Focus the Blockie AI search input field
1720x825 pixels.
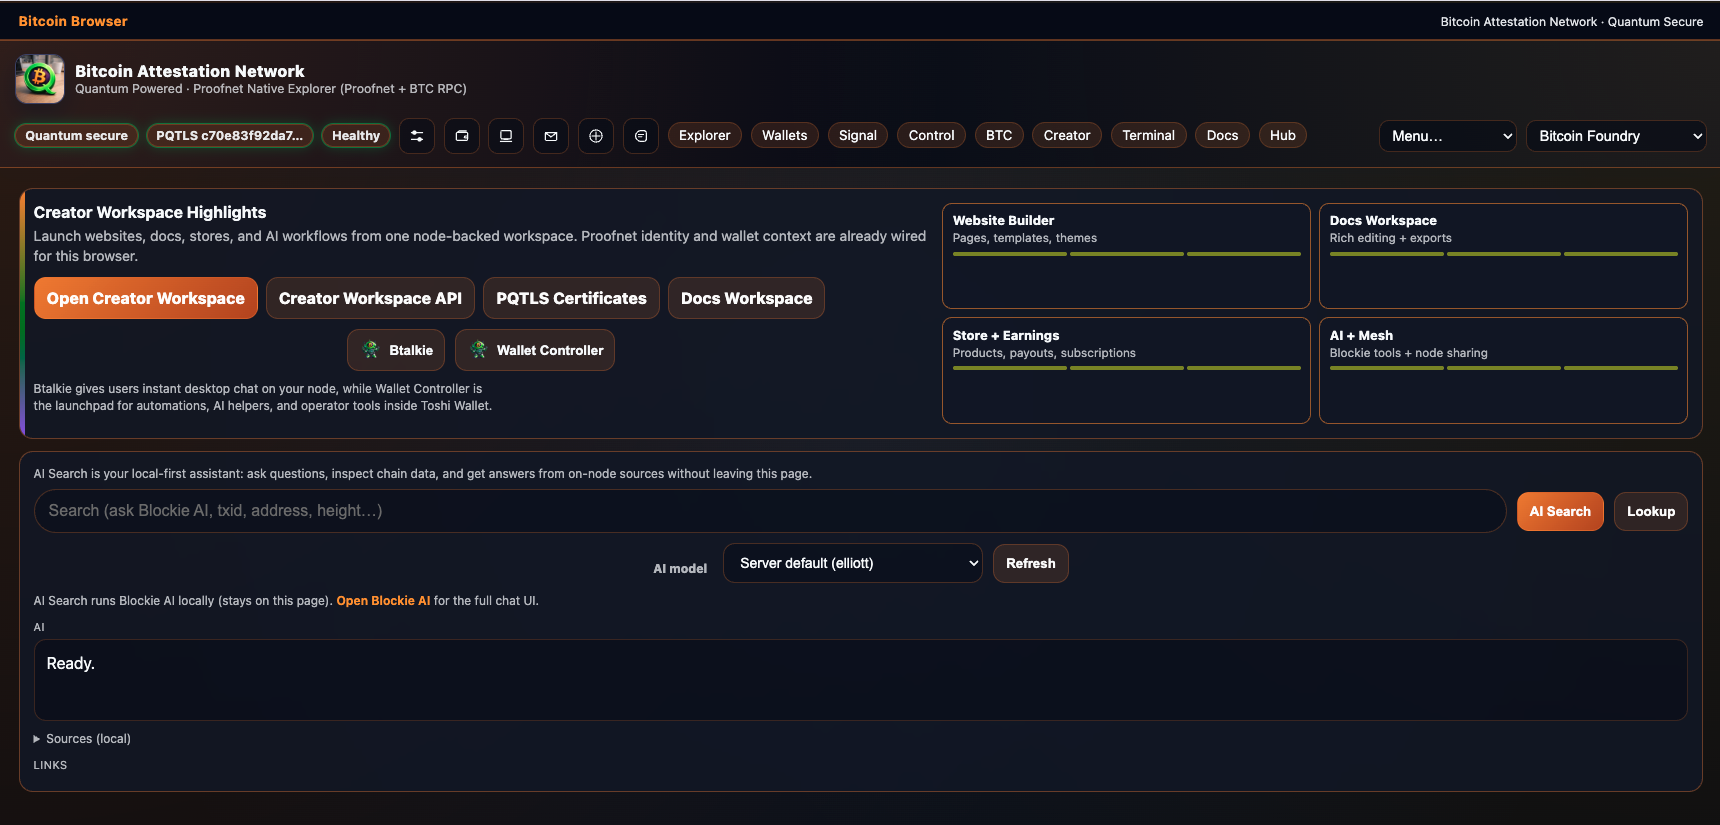(x=770, y=511)
